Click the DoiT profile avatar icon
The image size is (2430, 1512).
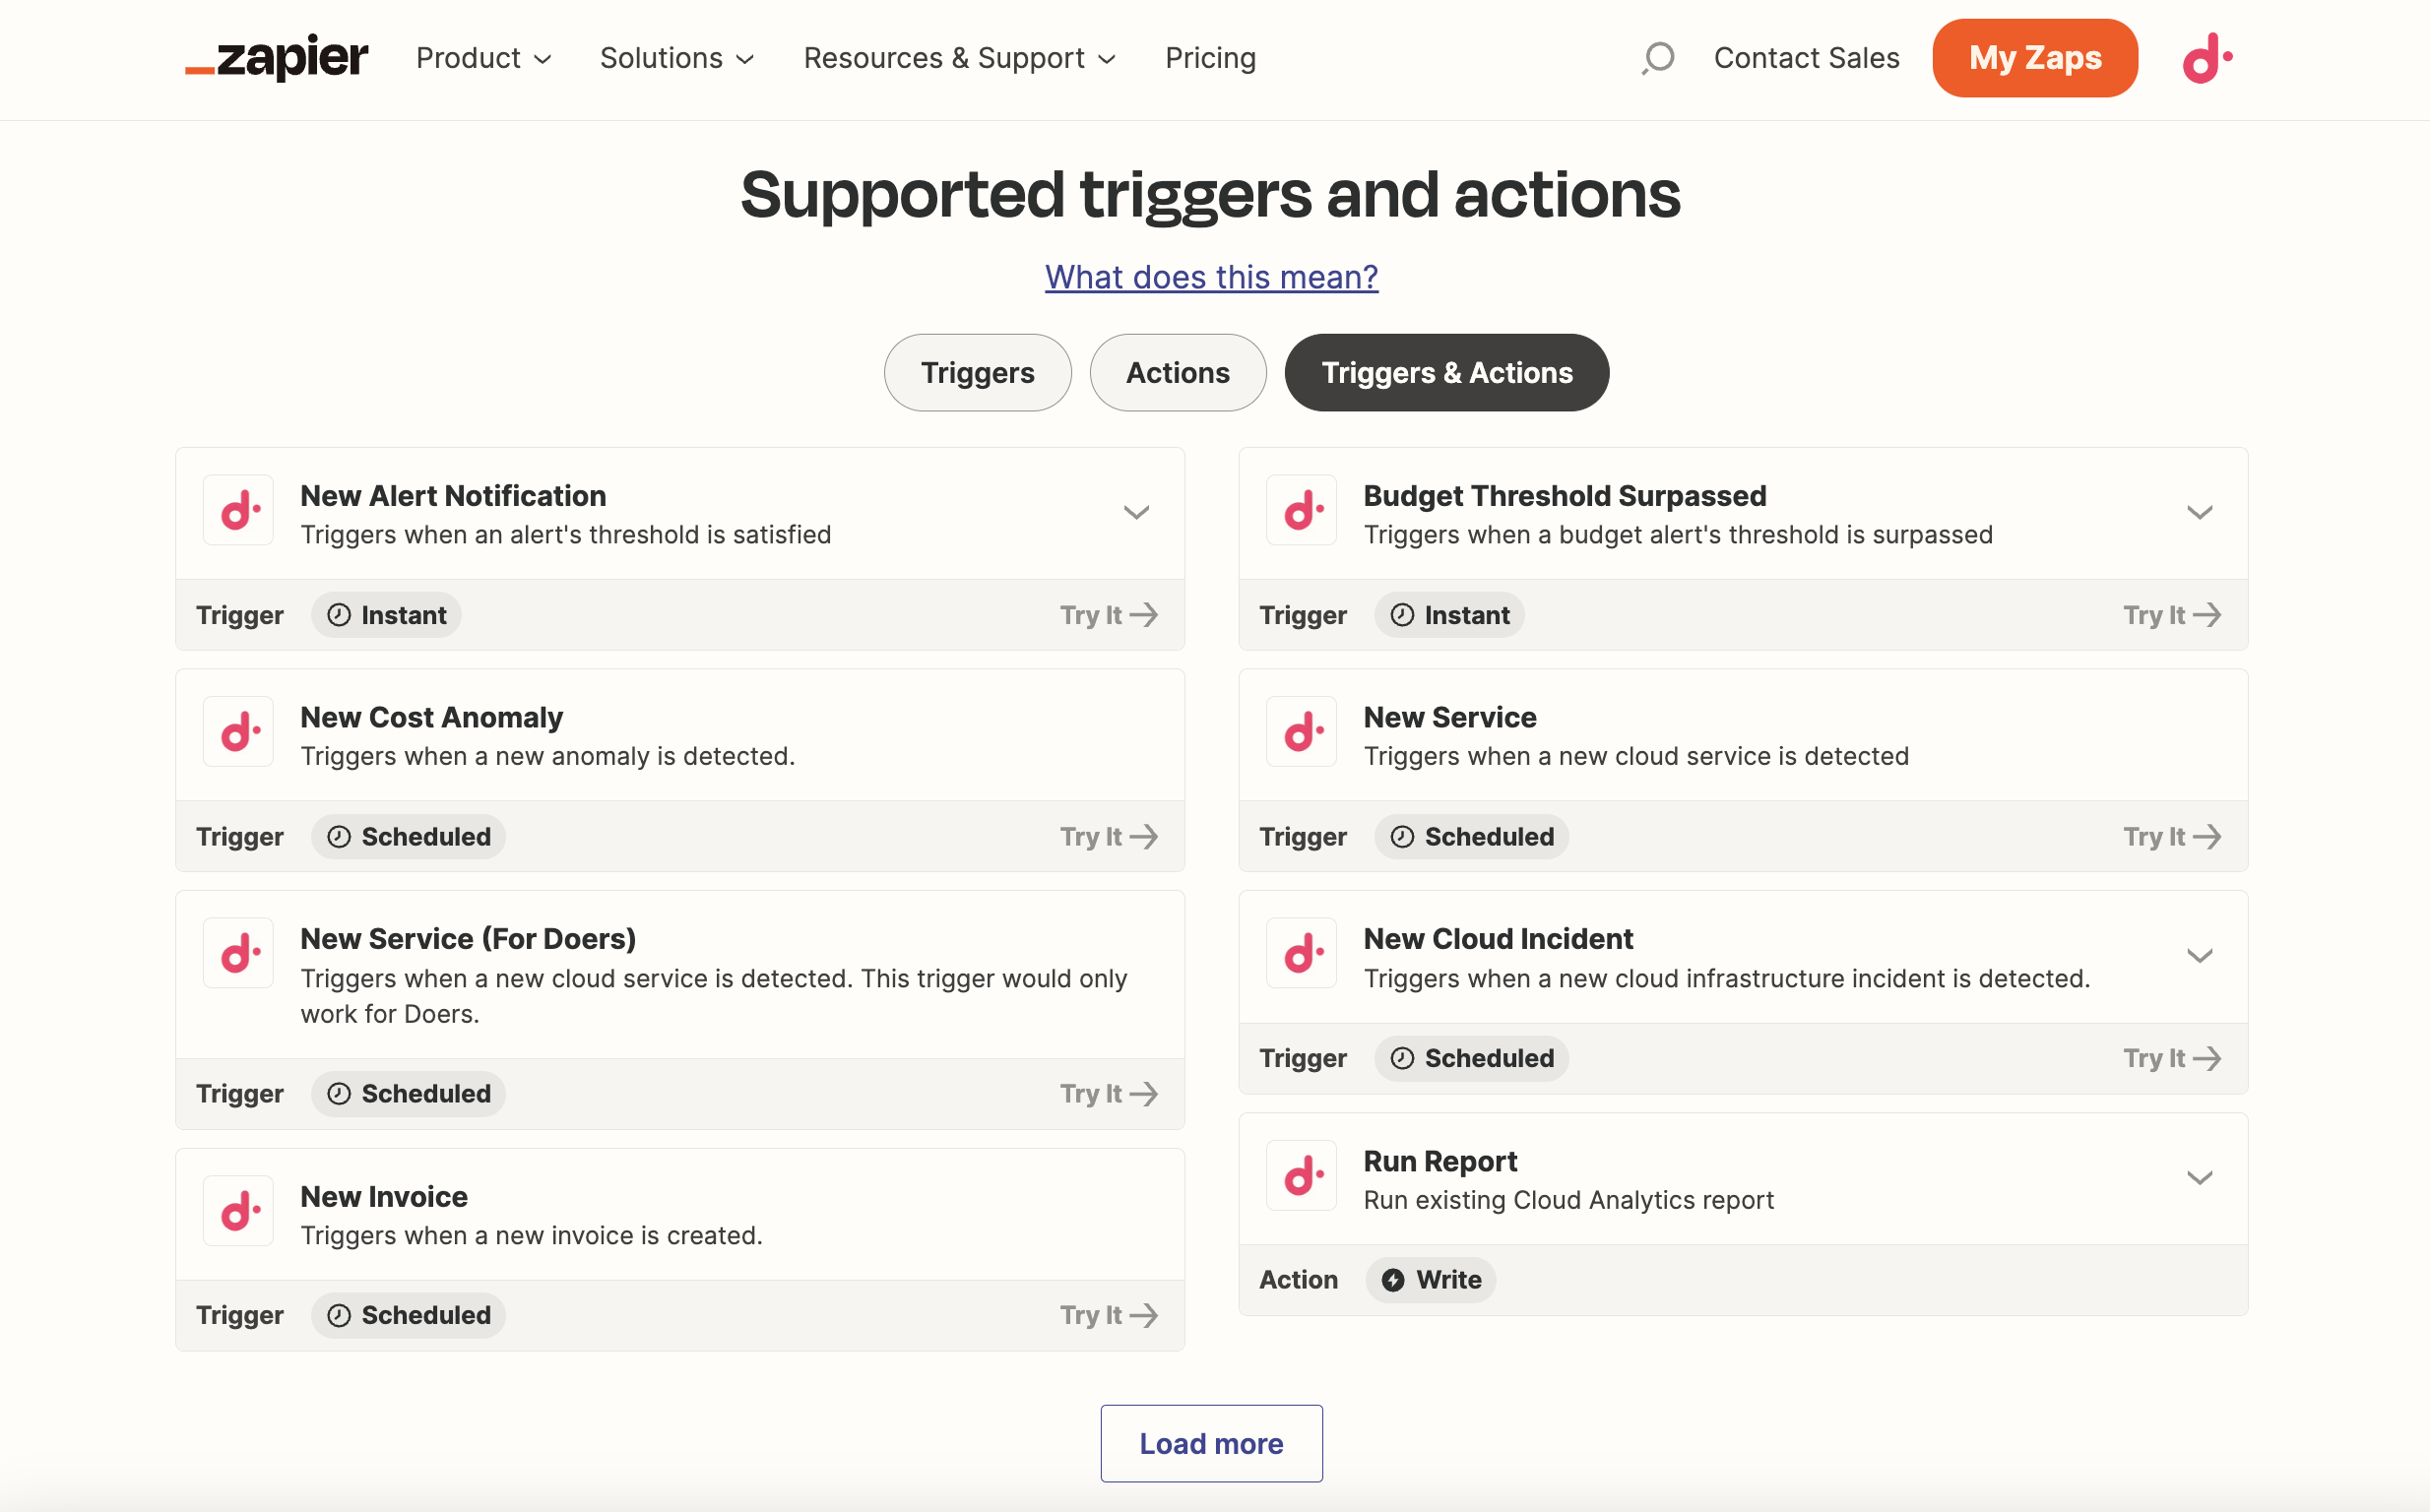coord(2207,58)
